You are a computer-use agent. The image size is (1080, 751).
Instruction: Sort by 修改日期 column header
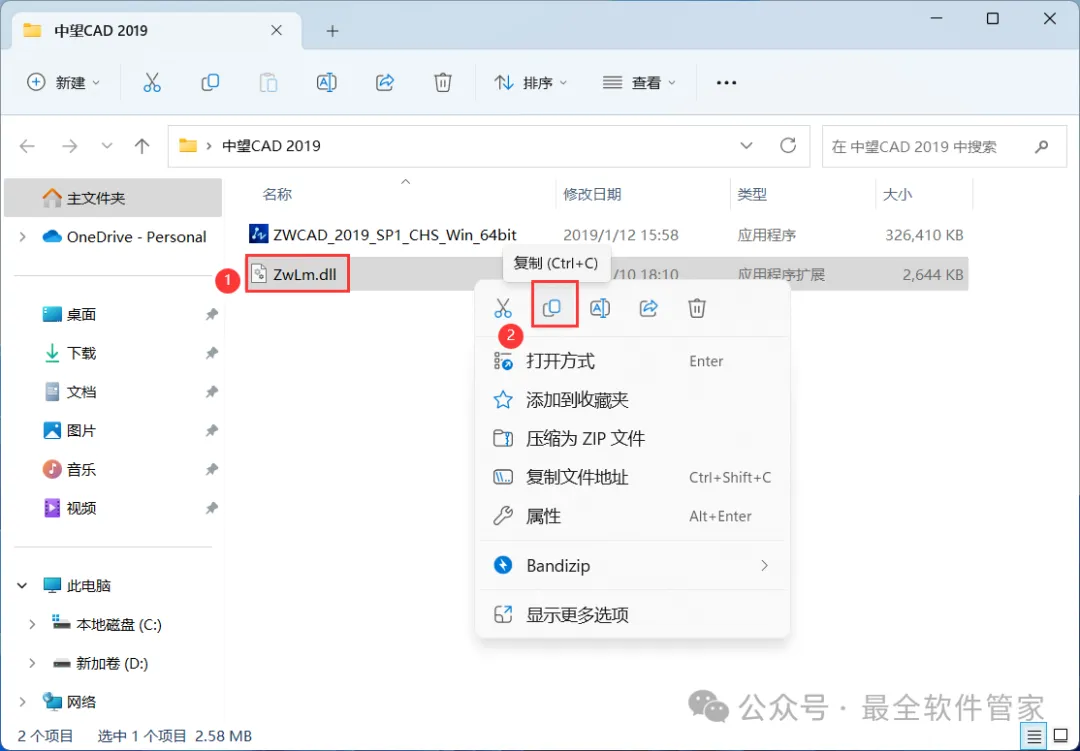pyautogui.click(x=592, y=194)
